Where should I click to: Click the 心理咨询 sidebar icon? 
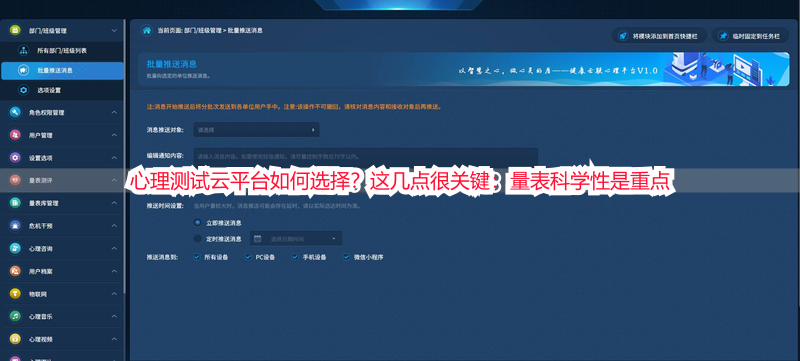[15, 248]
